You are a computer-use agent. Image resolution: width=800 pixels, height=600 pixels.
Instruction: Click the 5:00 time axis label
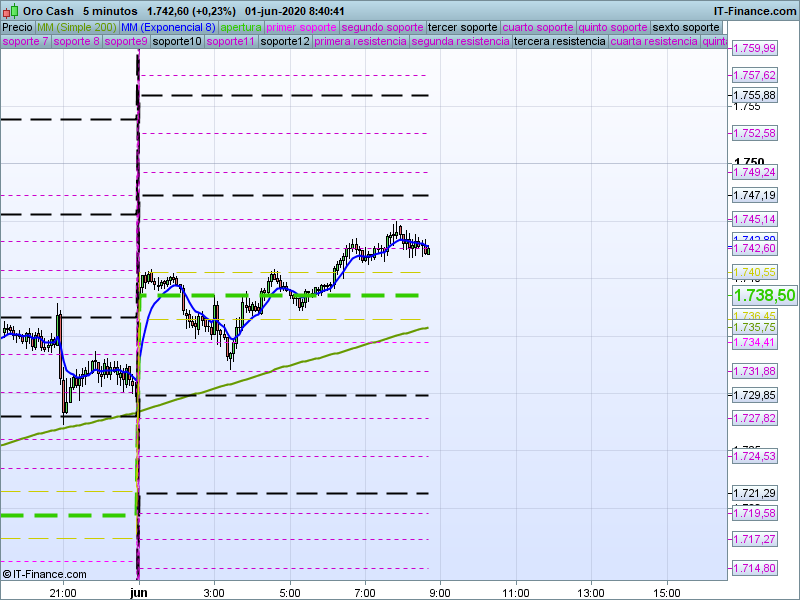290,593
